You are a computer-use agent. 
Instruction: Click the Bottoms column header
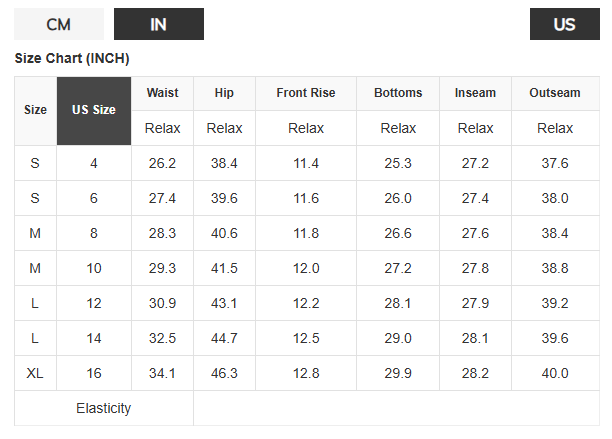click(398, 93)
